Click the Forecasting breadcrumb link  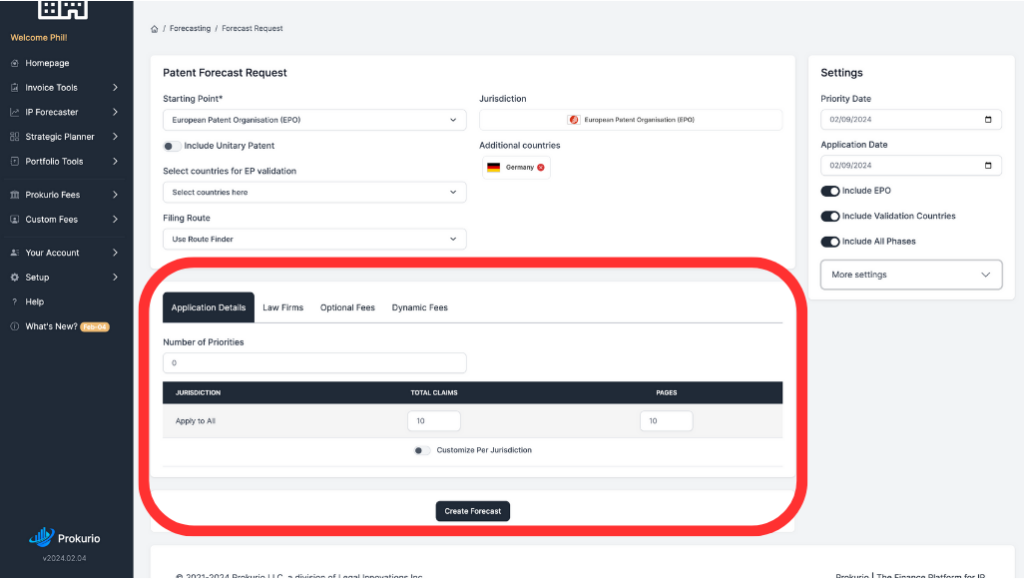click(x=190, y=29)
